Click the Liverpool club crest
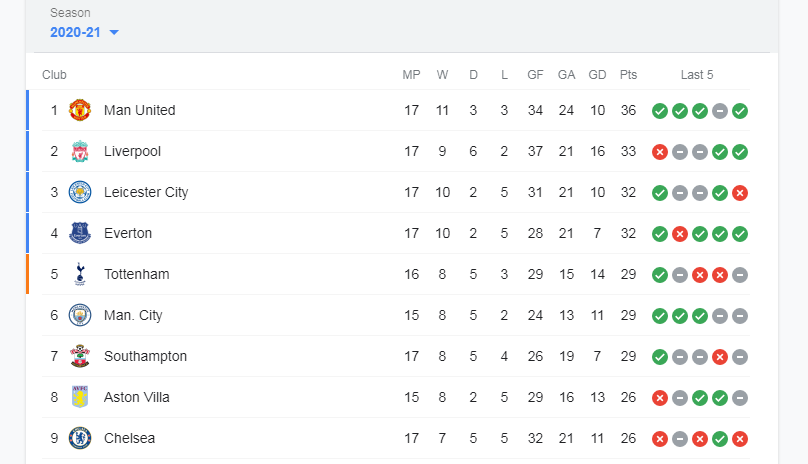This screenshot has height=464, width=808. click(x=80, y=151)
